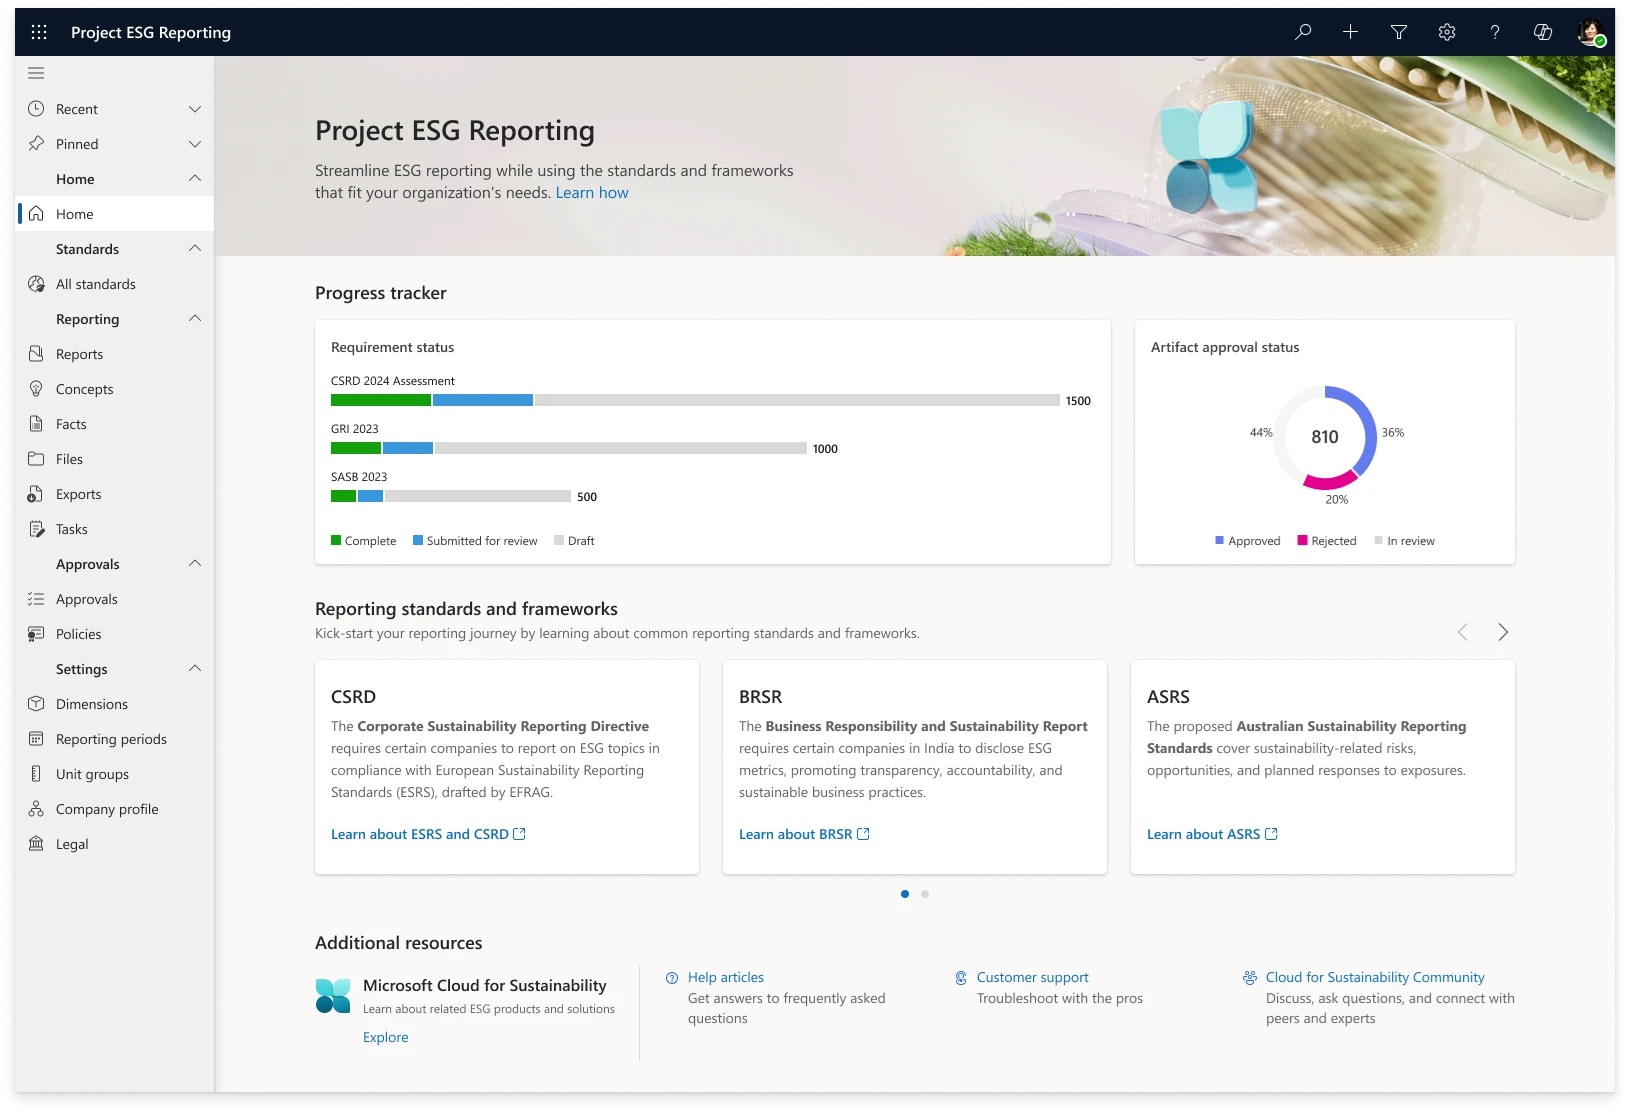Click the search icon in the top bar
This screenshot has width=1630, height=1113.
click(x=1302, y=31)
